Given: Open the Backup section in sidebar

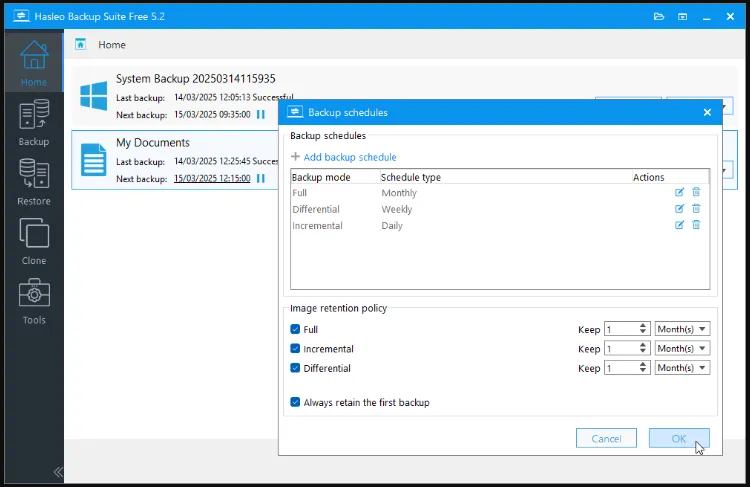Looking at the screenshot, I should pos(33,122).
